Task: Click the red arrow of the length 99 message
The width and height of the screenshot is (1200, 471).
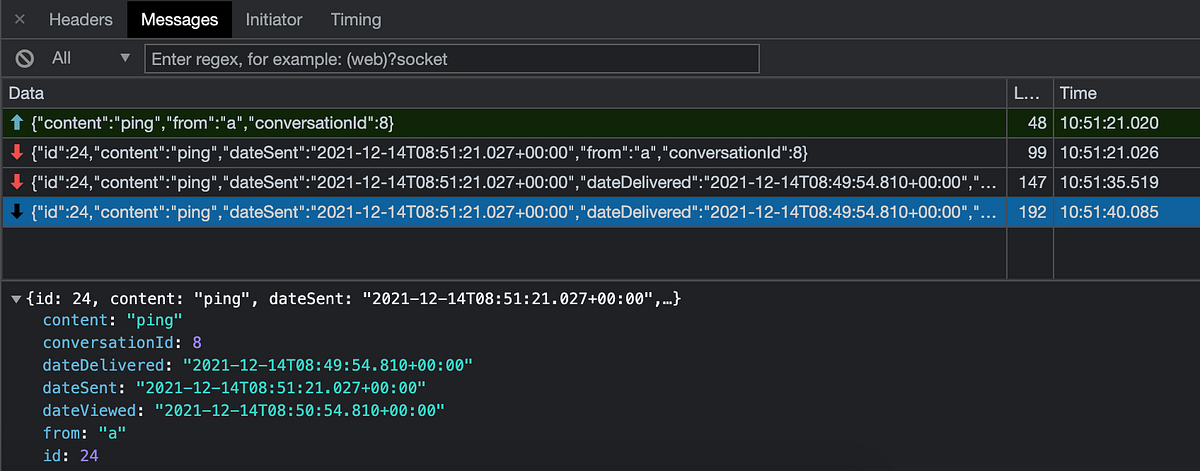Action: coord(17,153)
